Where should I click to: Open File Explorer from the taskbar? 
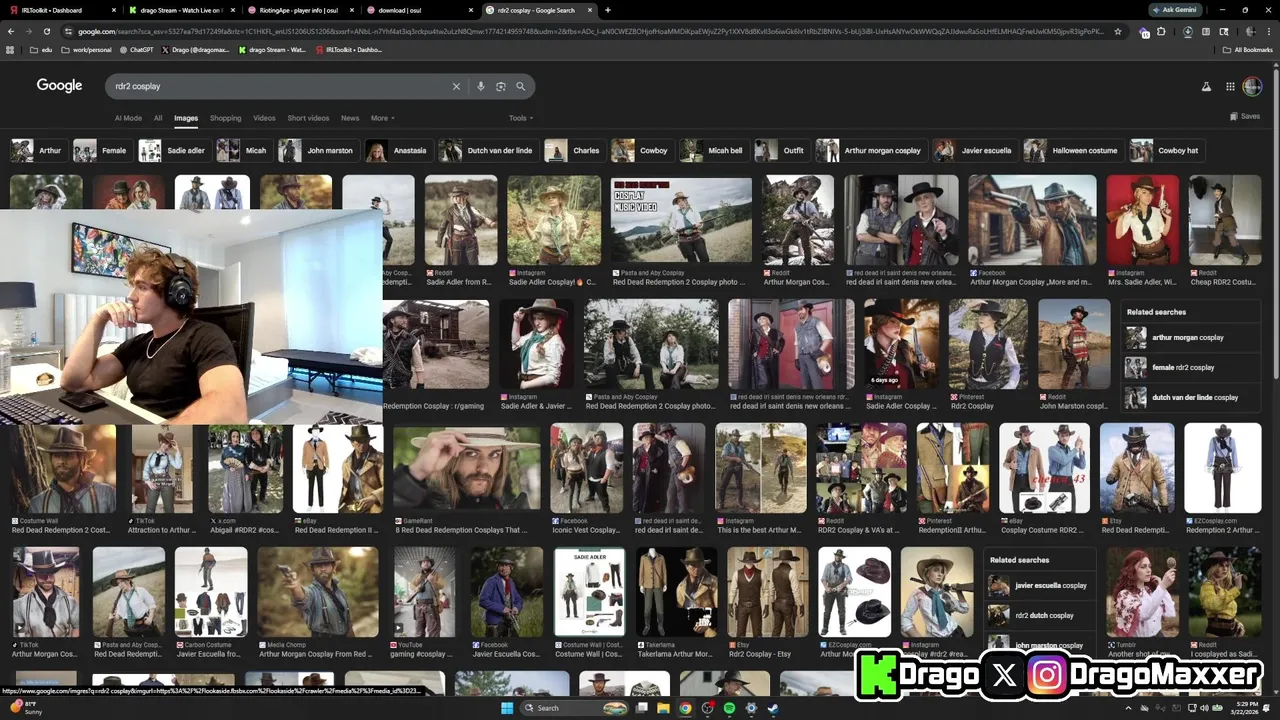coord(663,708)
